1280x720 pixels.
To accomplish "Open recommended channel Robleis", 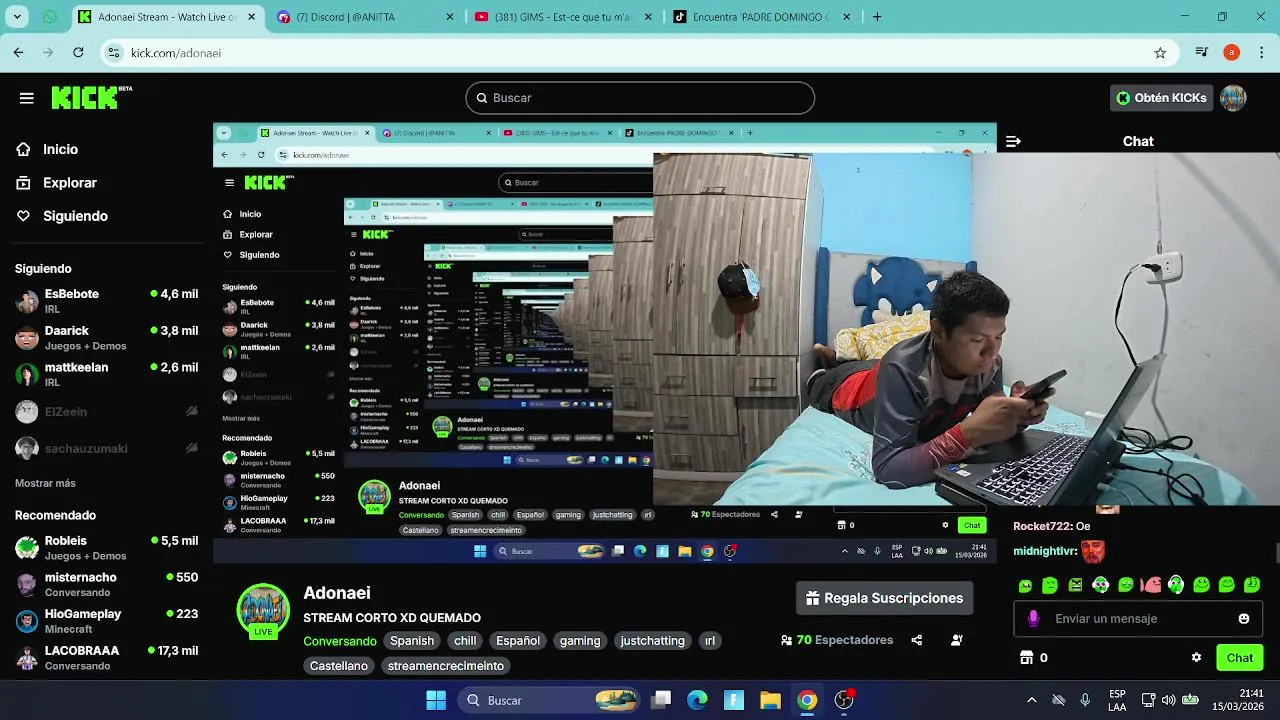I will pos(106,547).
